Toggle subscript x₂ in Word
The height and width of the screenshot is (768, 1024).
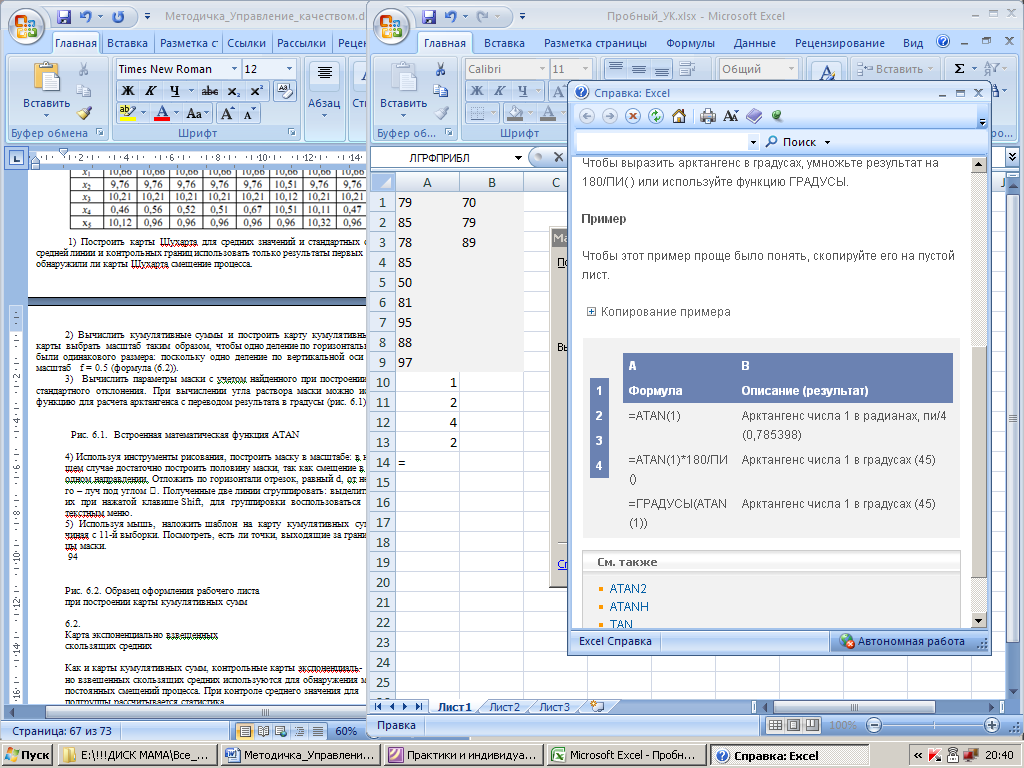[234, 91]
